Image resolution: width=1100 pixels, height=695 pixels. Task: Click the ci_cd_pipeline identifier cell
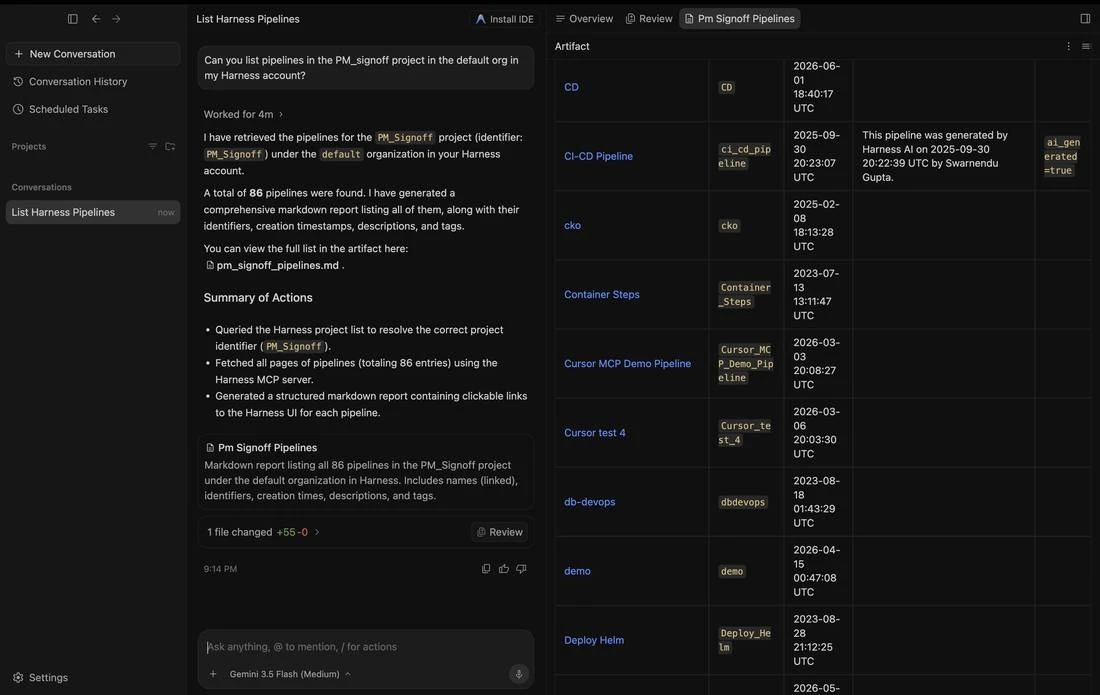745,156
